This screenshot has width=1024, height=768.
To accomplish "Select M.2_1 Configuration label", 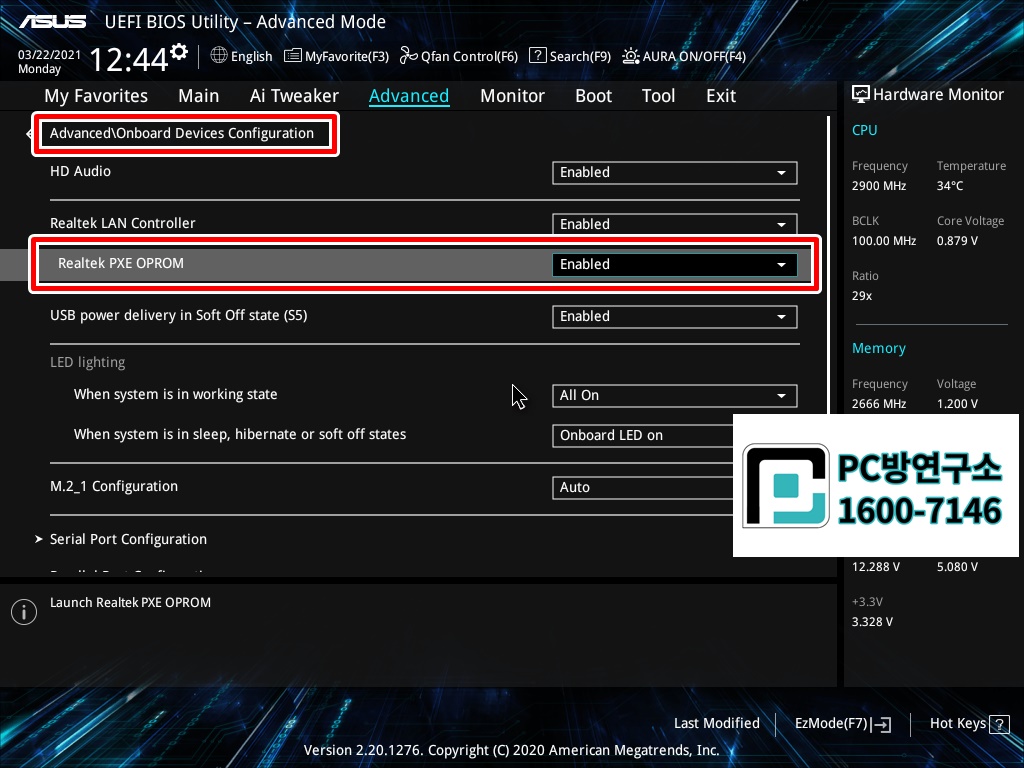I will click(114, 487).
